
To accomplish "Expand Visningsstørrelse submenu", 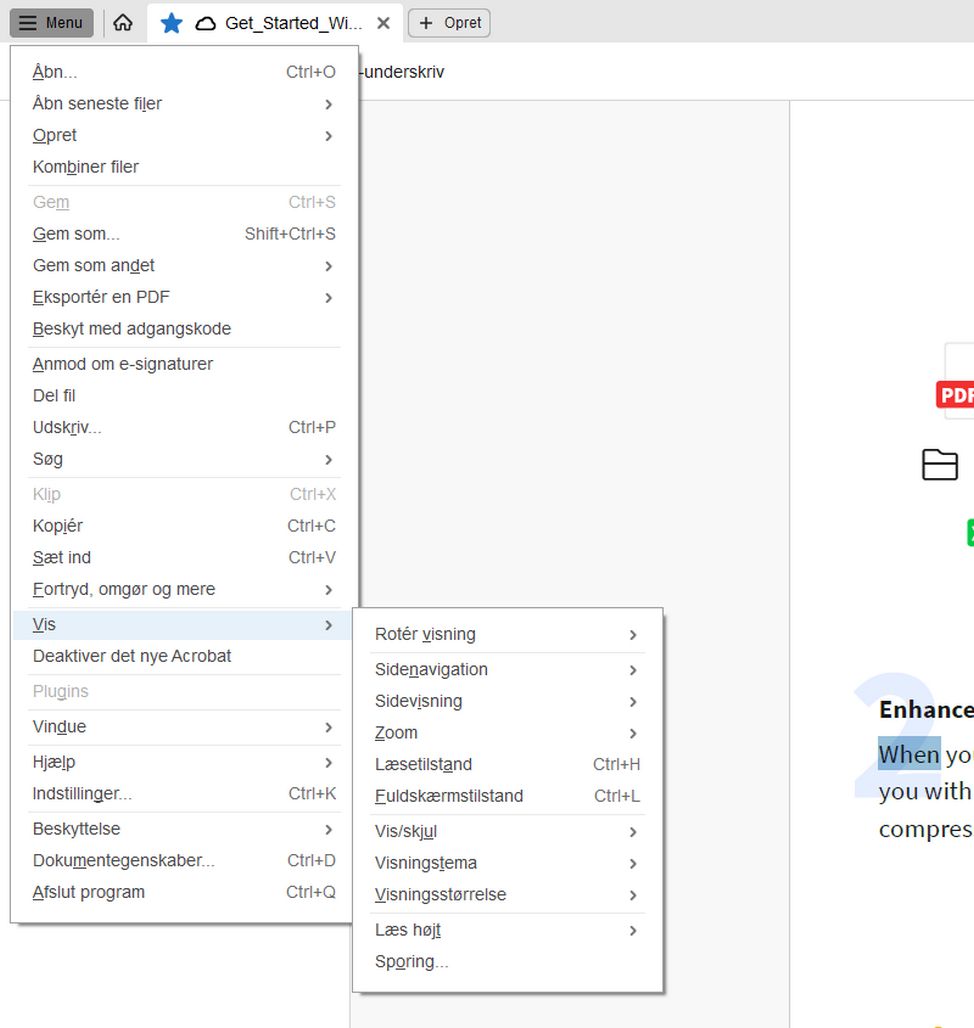I will coord(507,894).
